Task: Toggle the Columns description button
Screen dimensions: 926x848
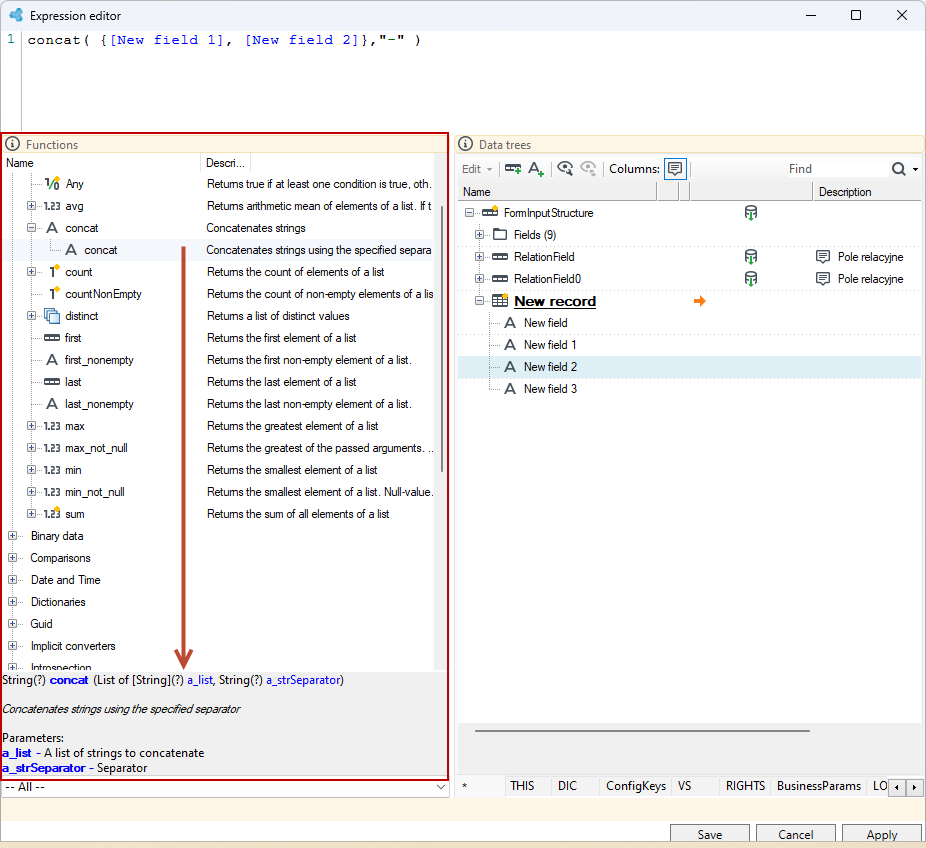Action: pyautogui.click(x=675, y=169)
